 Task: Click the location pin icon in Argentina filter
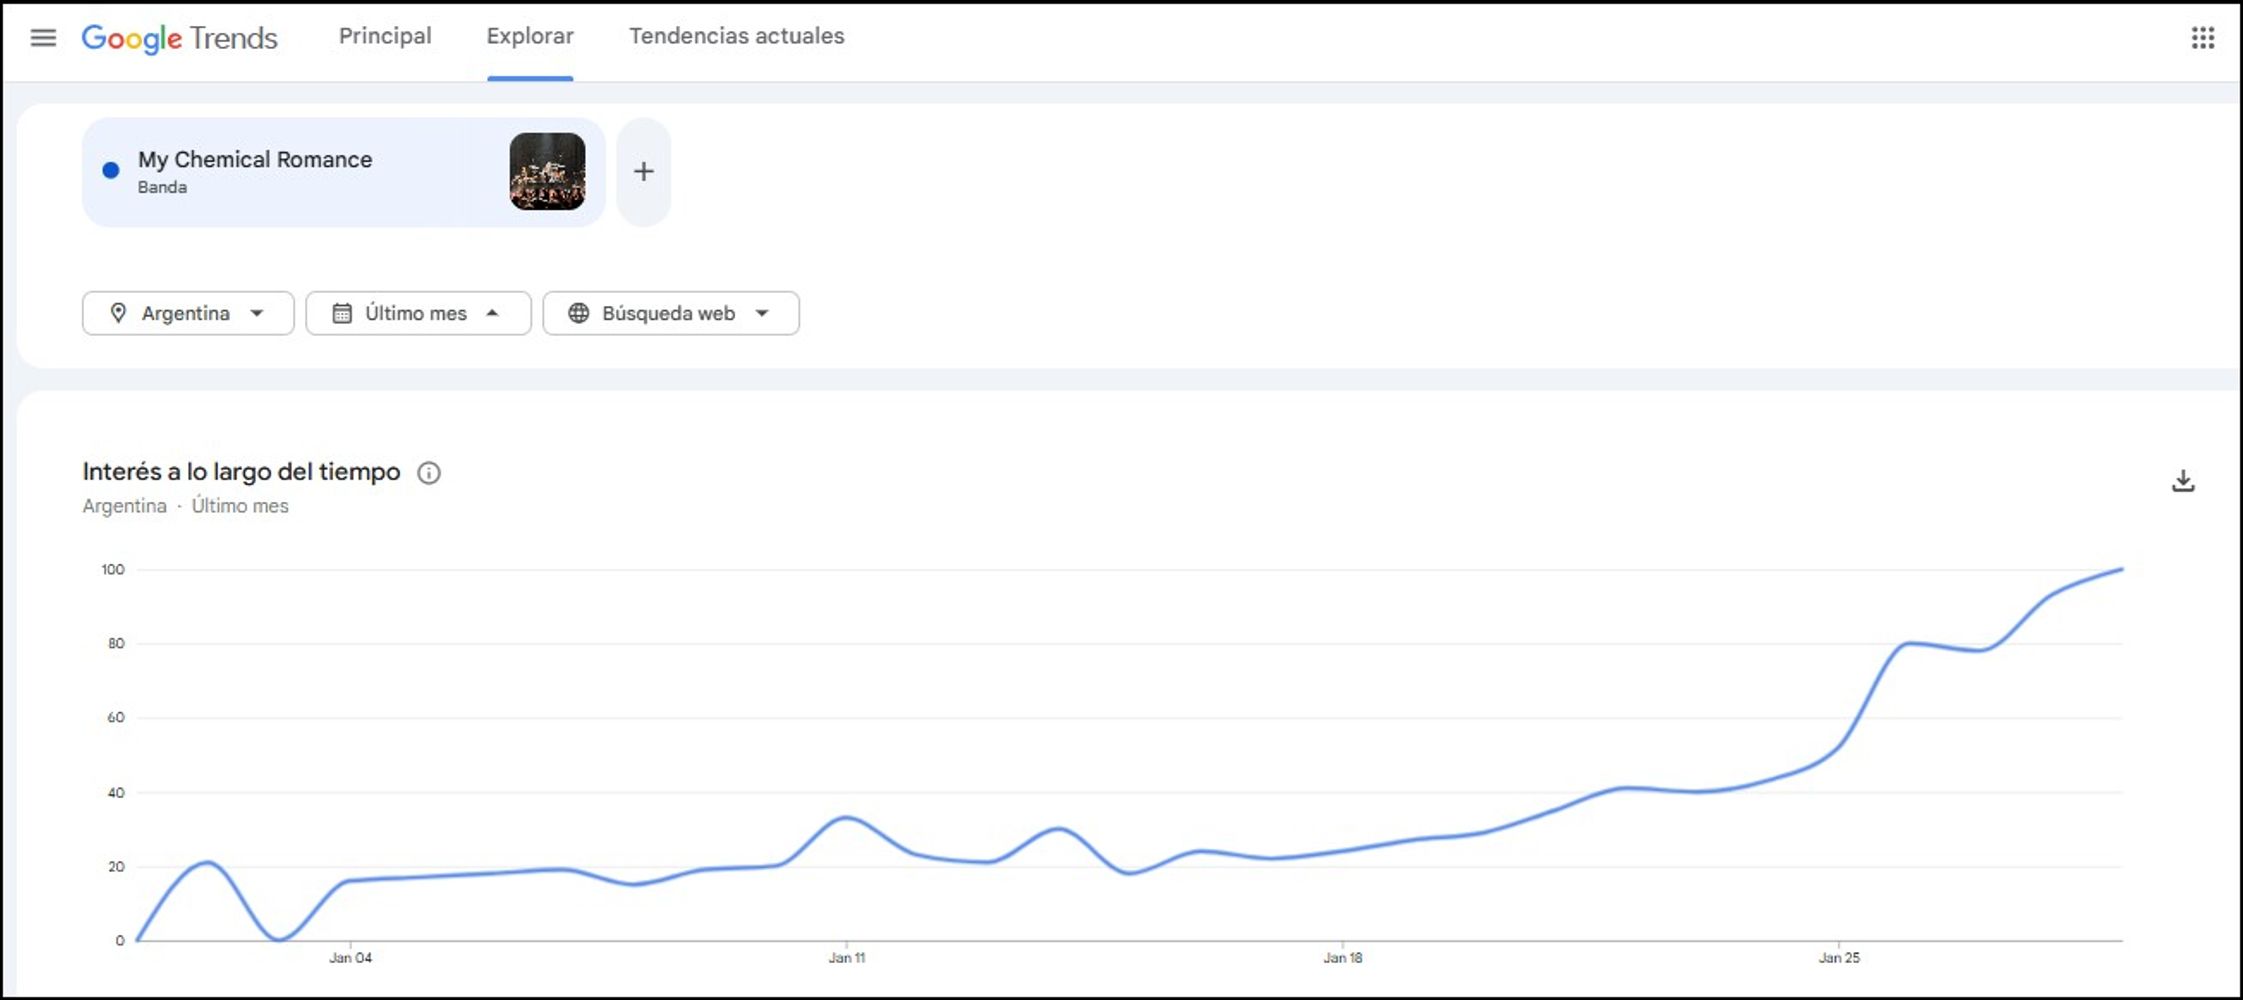118,313
